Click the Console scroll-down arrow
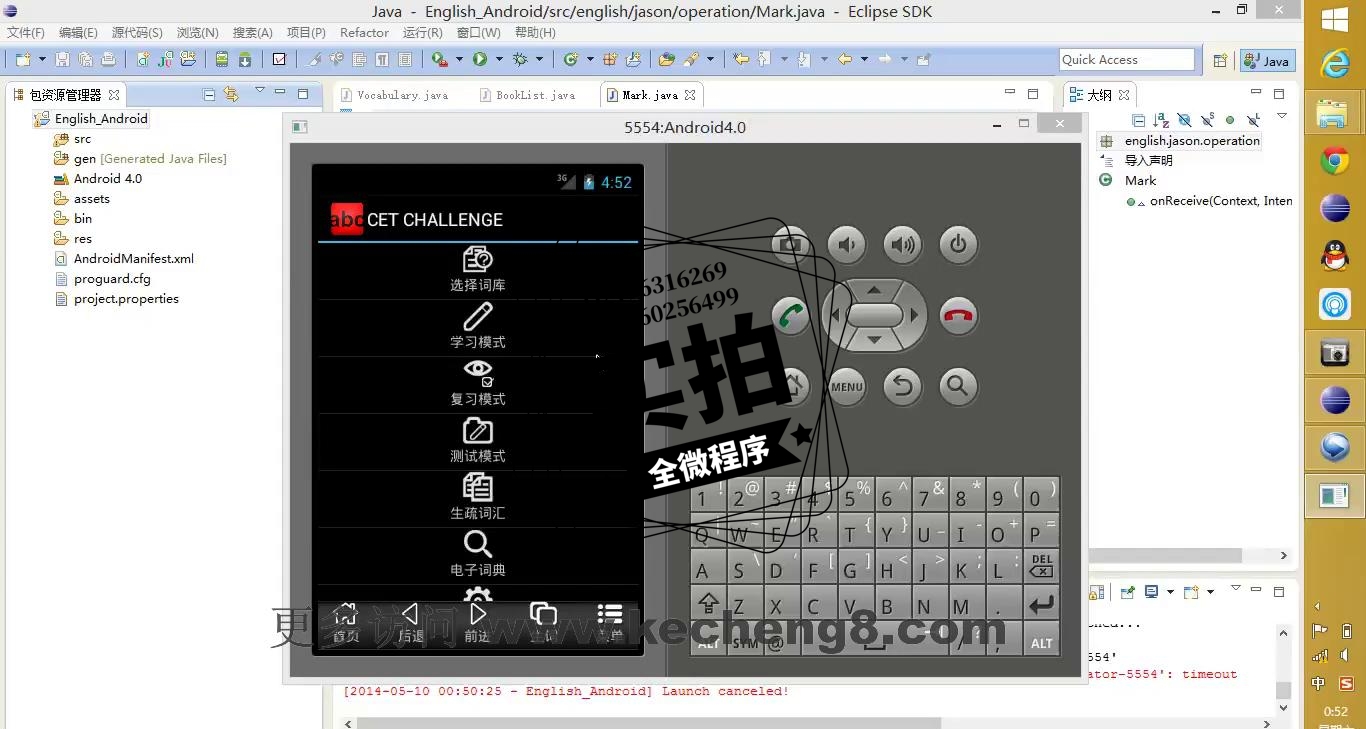This screenshot has height=729, width=1366. point(1283,710)
